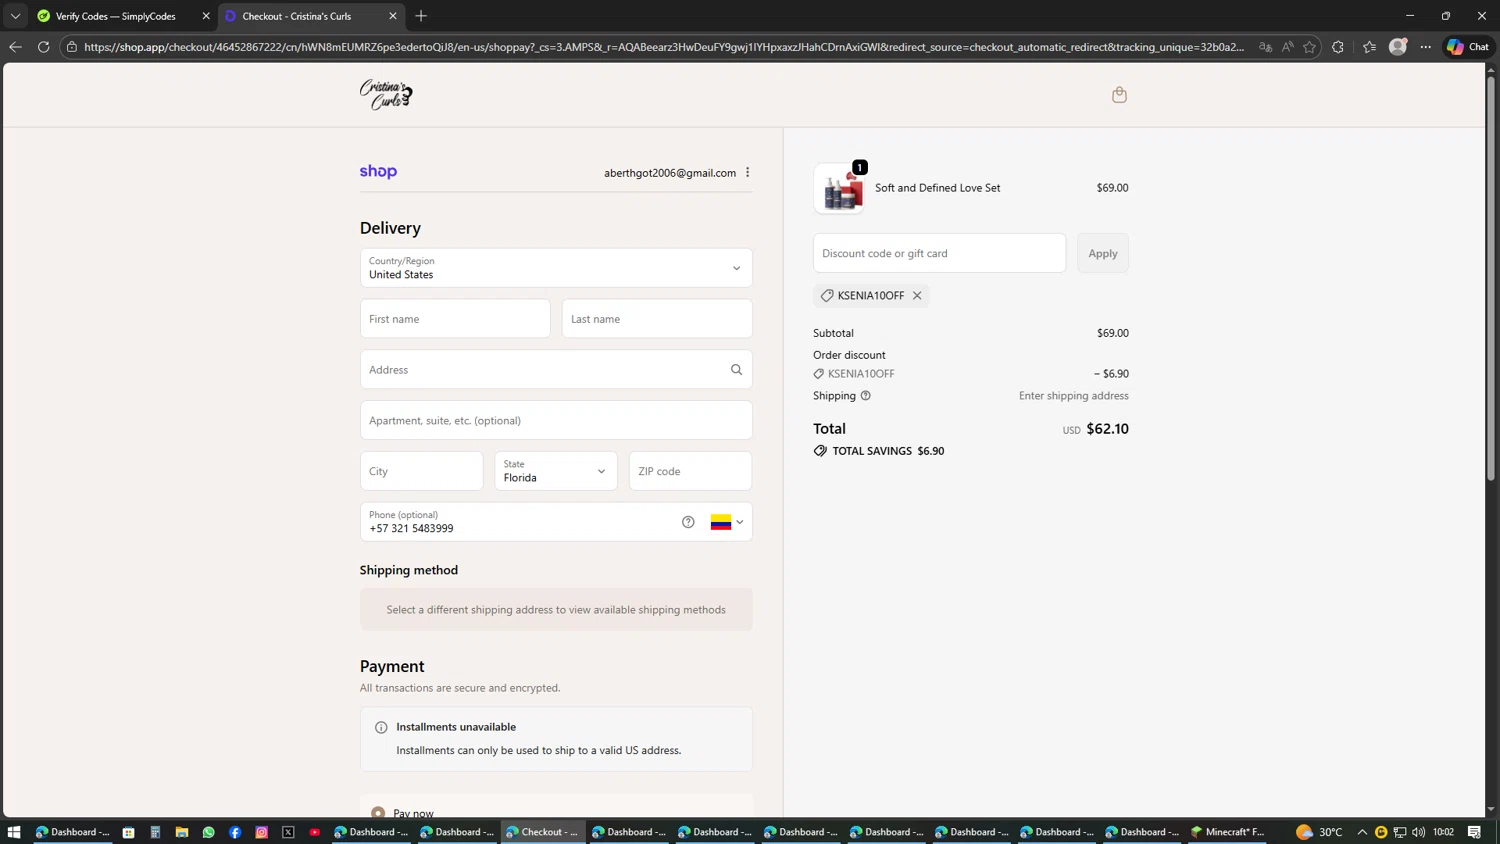Open the account options three-dot menu next to email
Screen dimensions: 1500x844
coord(747,172)
